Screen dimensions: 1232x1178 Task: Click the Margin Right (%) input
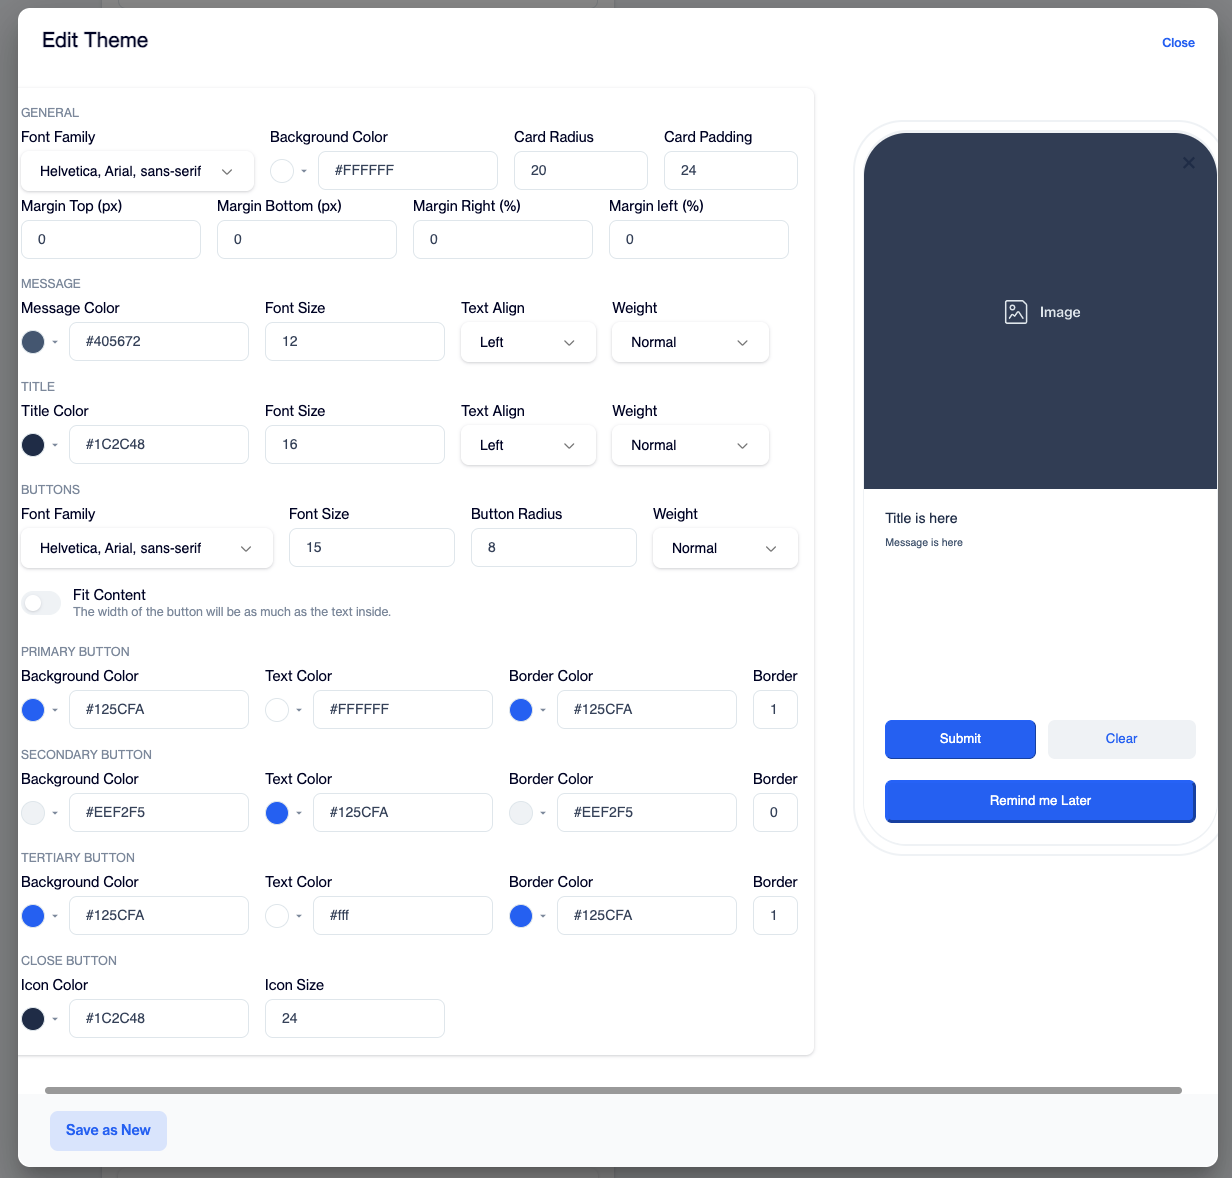point(503,240)
